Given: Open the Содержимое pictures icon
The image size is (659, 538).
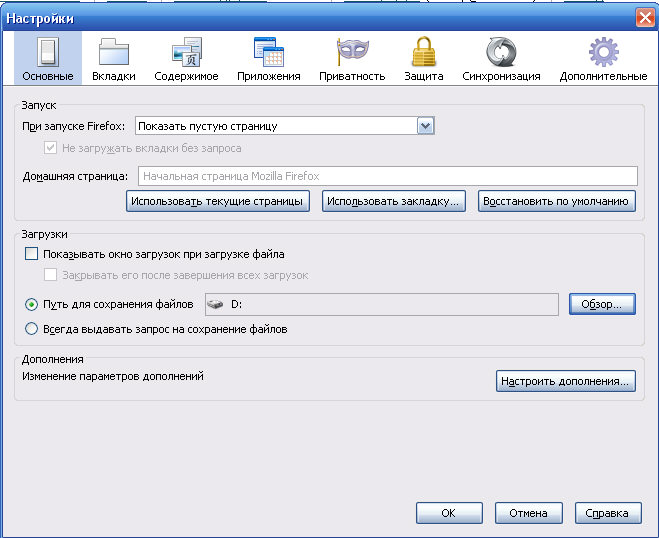Looking at the screenshot, I should 187,52.
